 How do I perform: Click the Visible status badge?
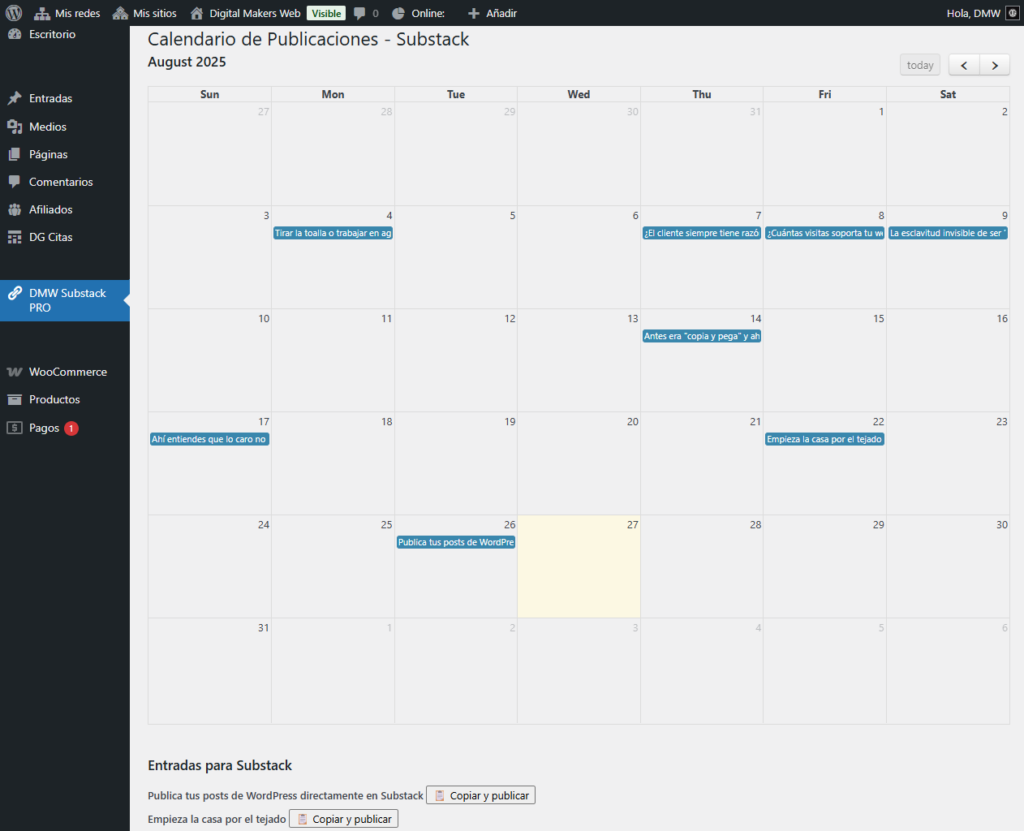point(326,13)
